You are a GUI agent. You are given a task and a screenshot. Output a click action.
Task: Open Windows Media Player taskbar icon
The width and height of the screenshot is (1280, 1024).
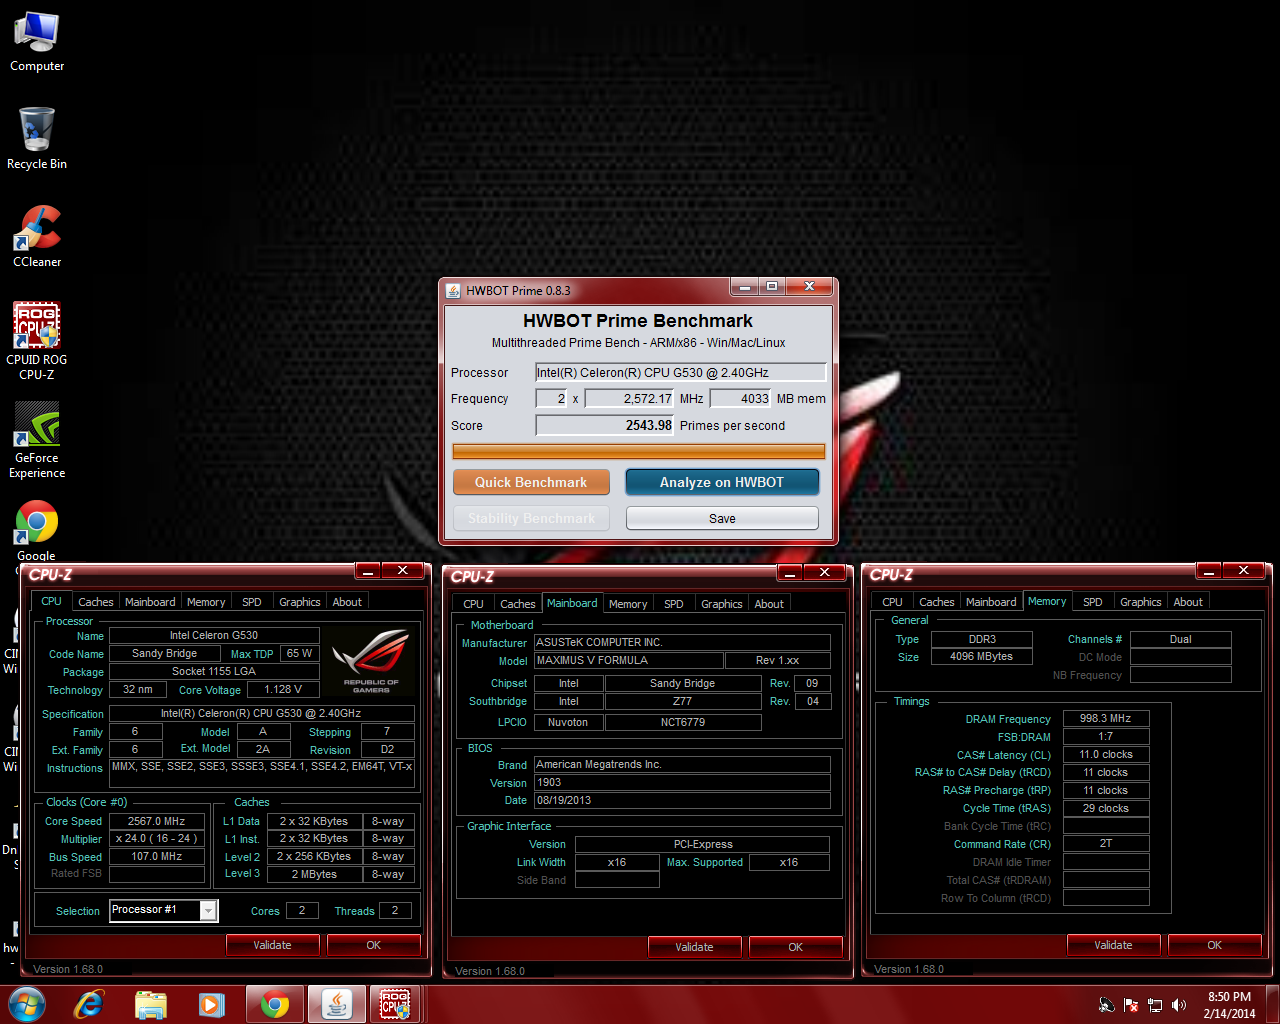coord(212,1004)
